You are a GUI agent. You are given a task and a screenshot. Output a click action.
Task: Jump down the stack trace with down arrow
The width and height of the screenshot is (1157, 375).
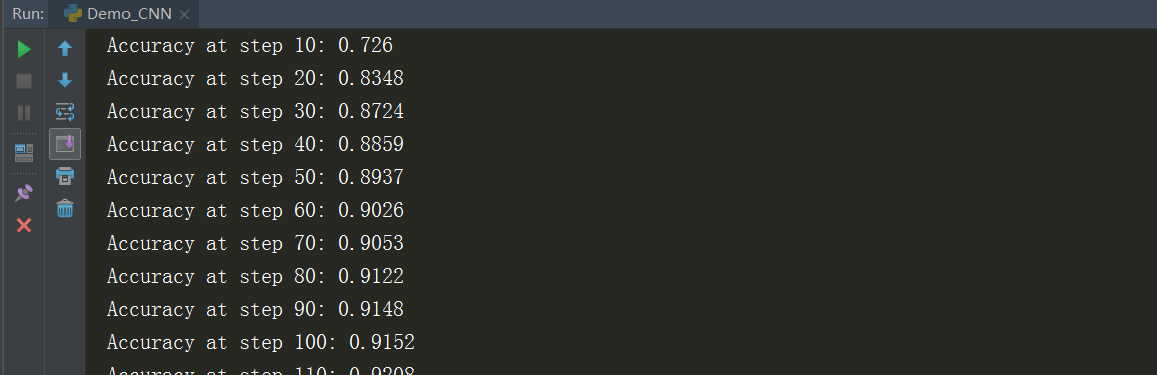point(65,80)
